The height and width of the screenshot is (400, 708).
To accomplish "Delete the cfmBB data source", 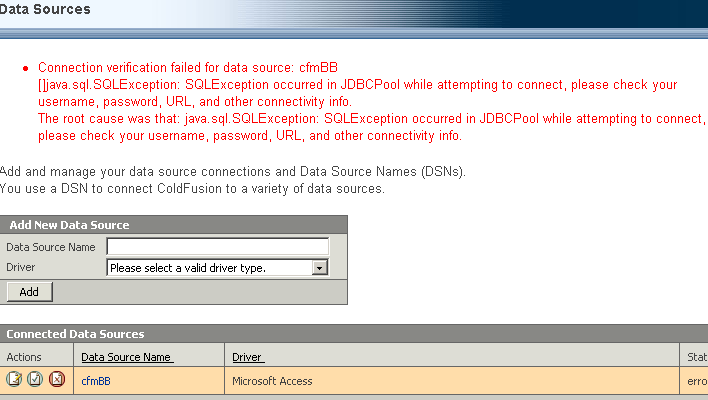I will point(57,379).
